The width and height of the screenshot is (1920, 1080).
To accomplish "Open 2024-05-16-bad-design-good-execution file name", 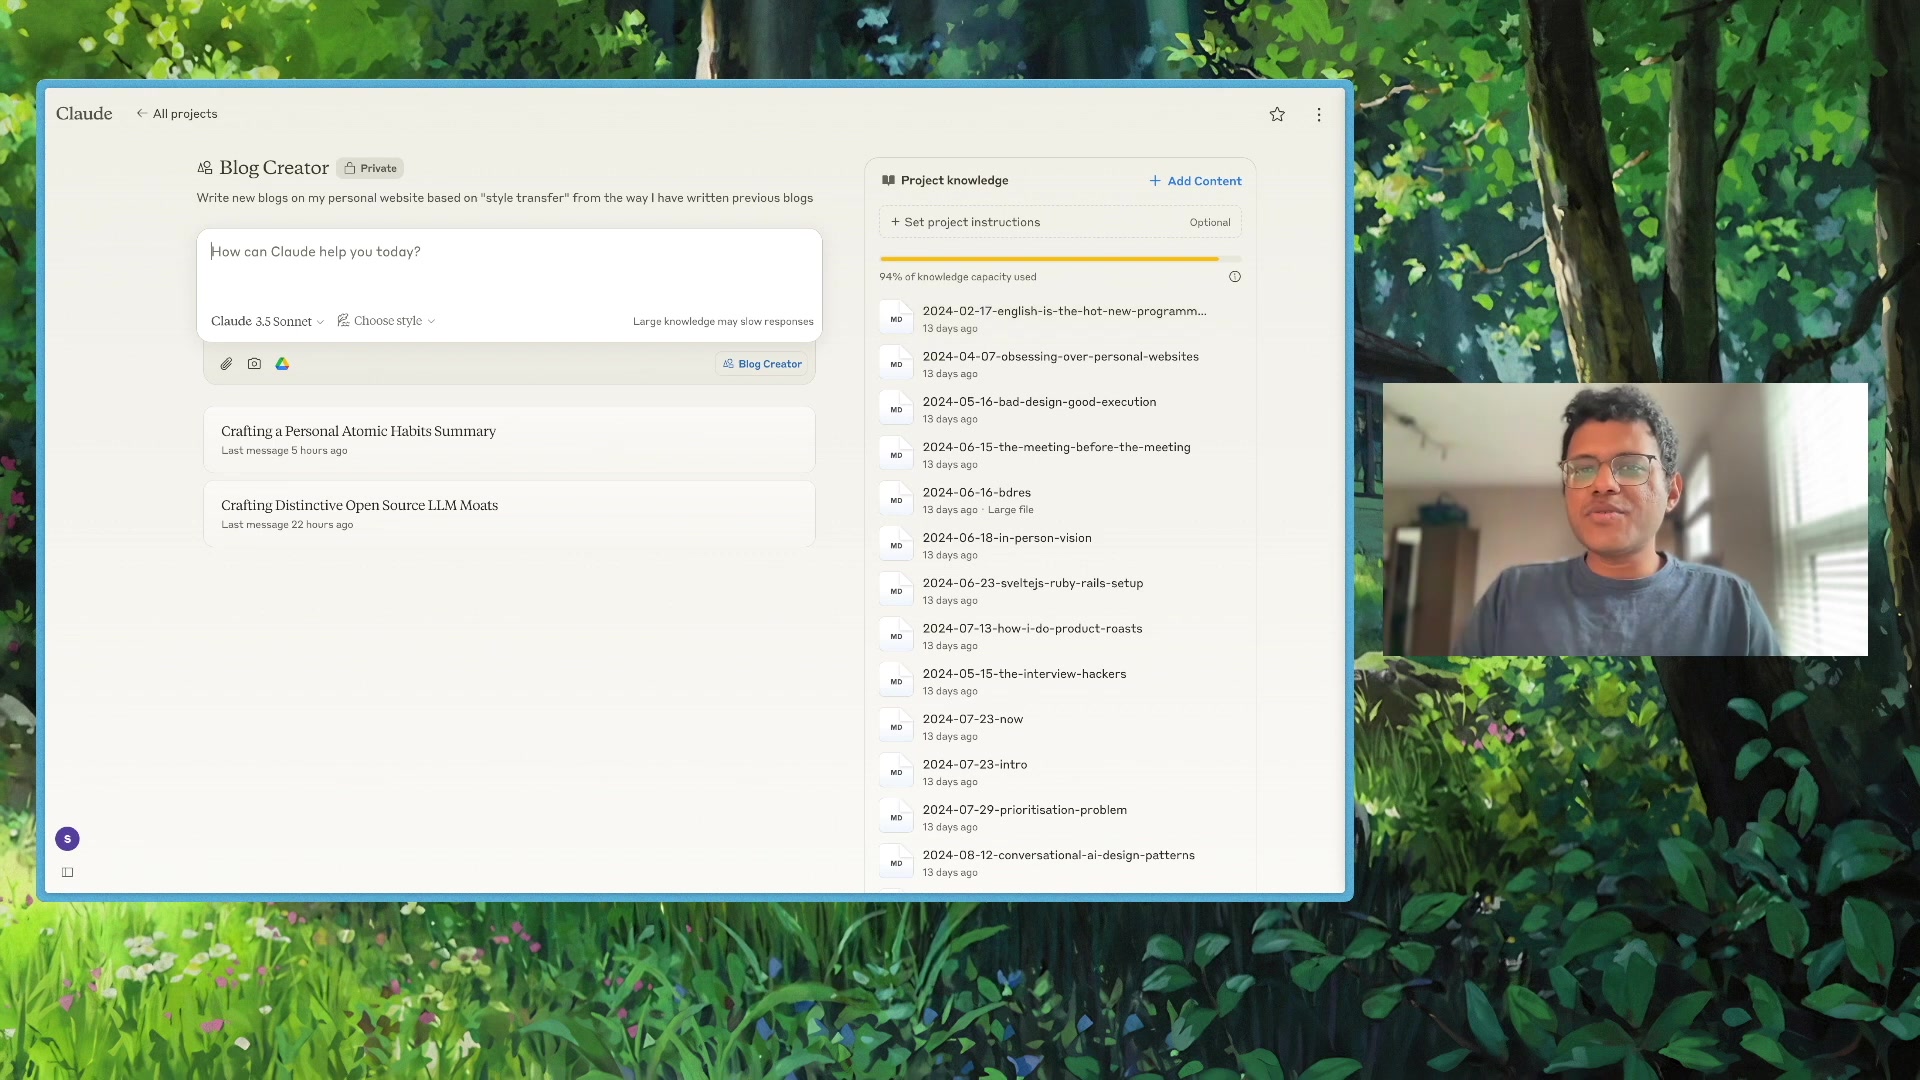I will pyautogui.click(x=1039, y=402).
